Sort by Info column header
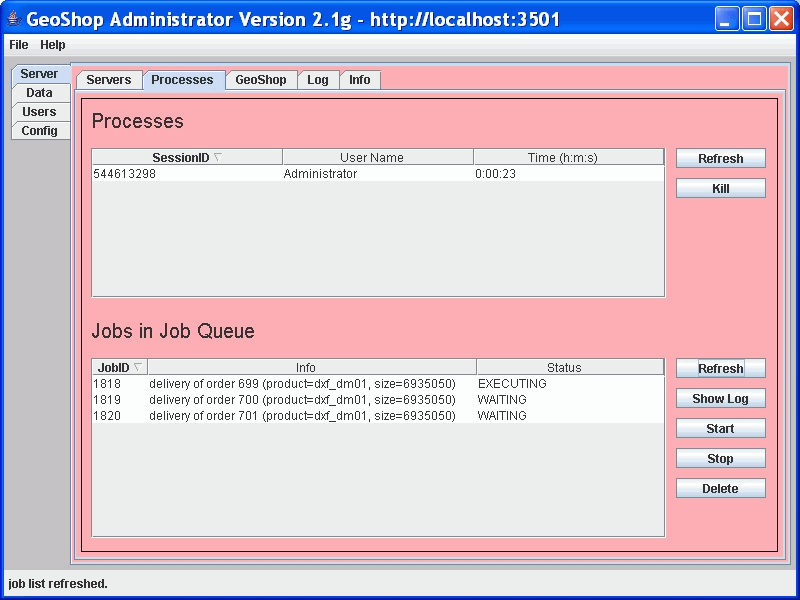Viewport: 800px width, 600px height. coord(312,367)
